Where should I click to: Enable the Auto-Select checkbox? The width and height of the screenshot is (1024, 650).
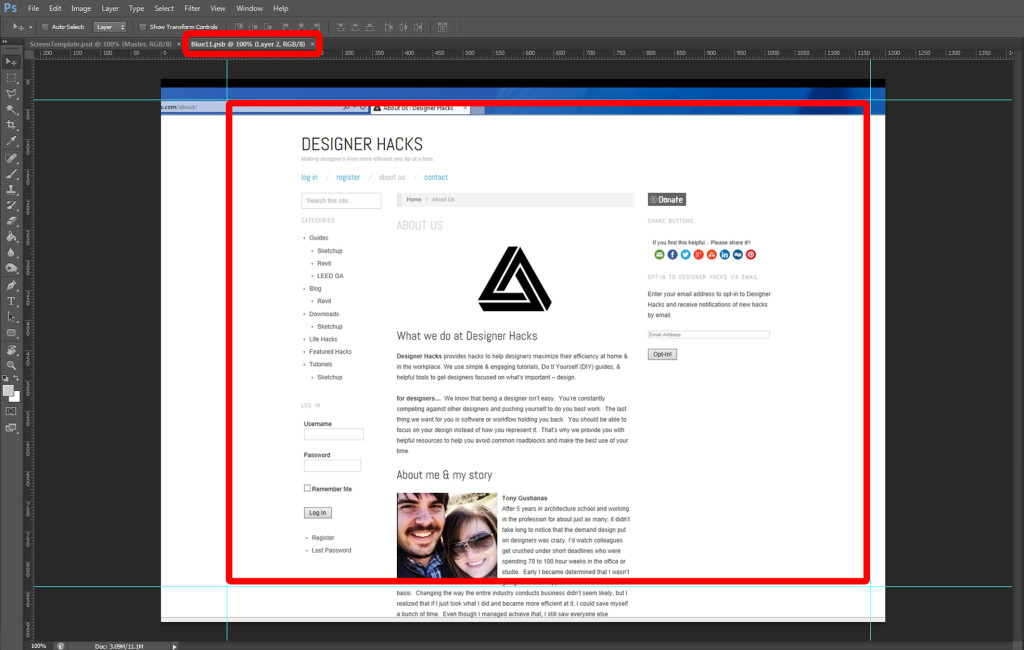coord(45,27)
